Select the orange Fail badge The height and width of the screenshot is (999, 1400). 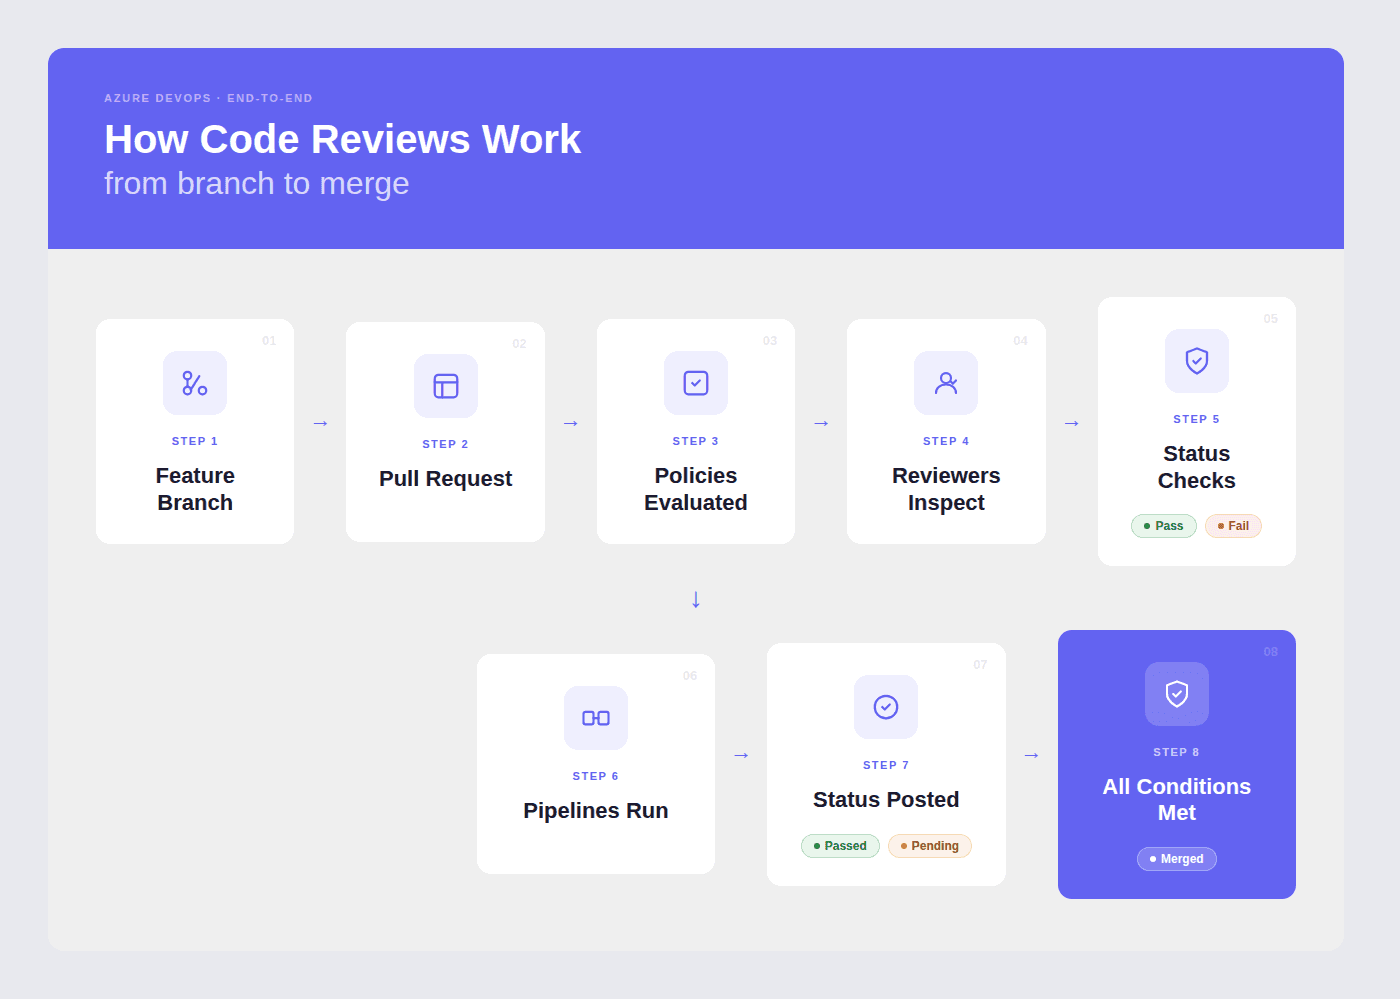point(1233,526)
